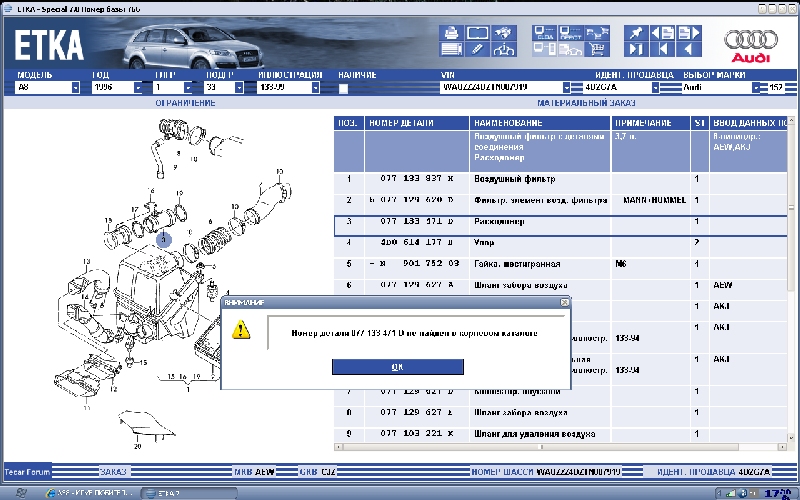Open the Год dropdown showing 1996
The image size is (800, 500).
(137, 88)
